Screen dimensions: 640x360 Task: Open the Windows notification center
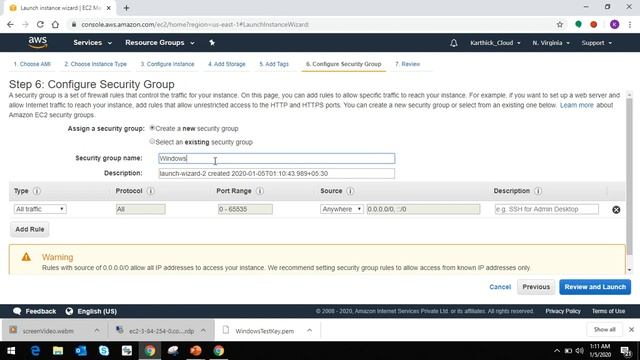pyautogui.click(x=626, y=351)
